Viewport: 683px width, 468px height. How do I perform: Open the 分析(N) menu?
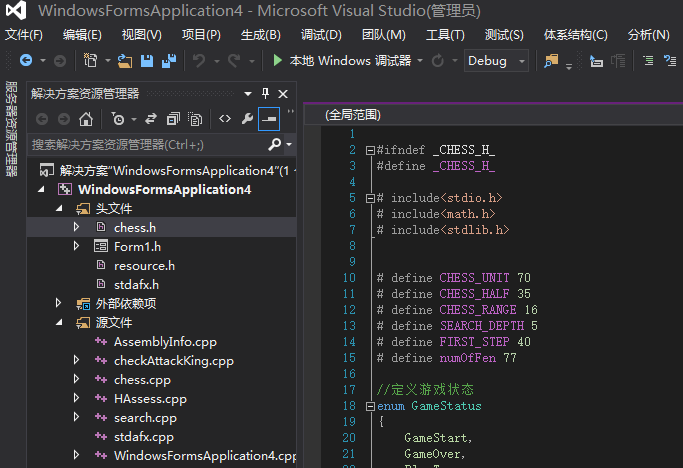coord(648,34)
